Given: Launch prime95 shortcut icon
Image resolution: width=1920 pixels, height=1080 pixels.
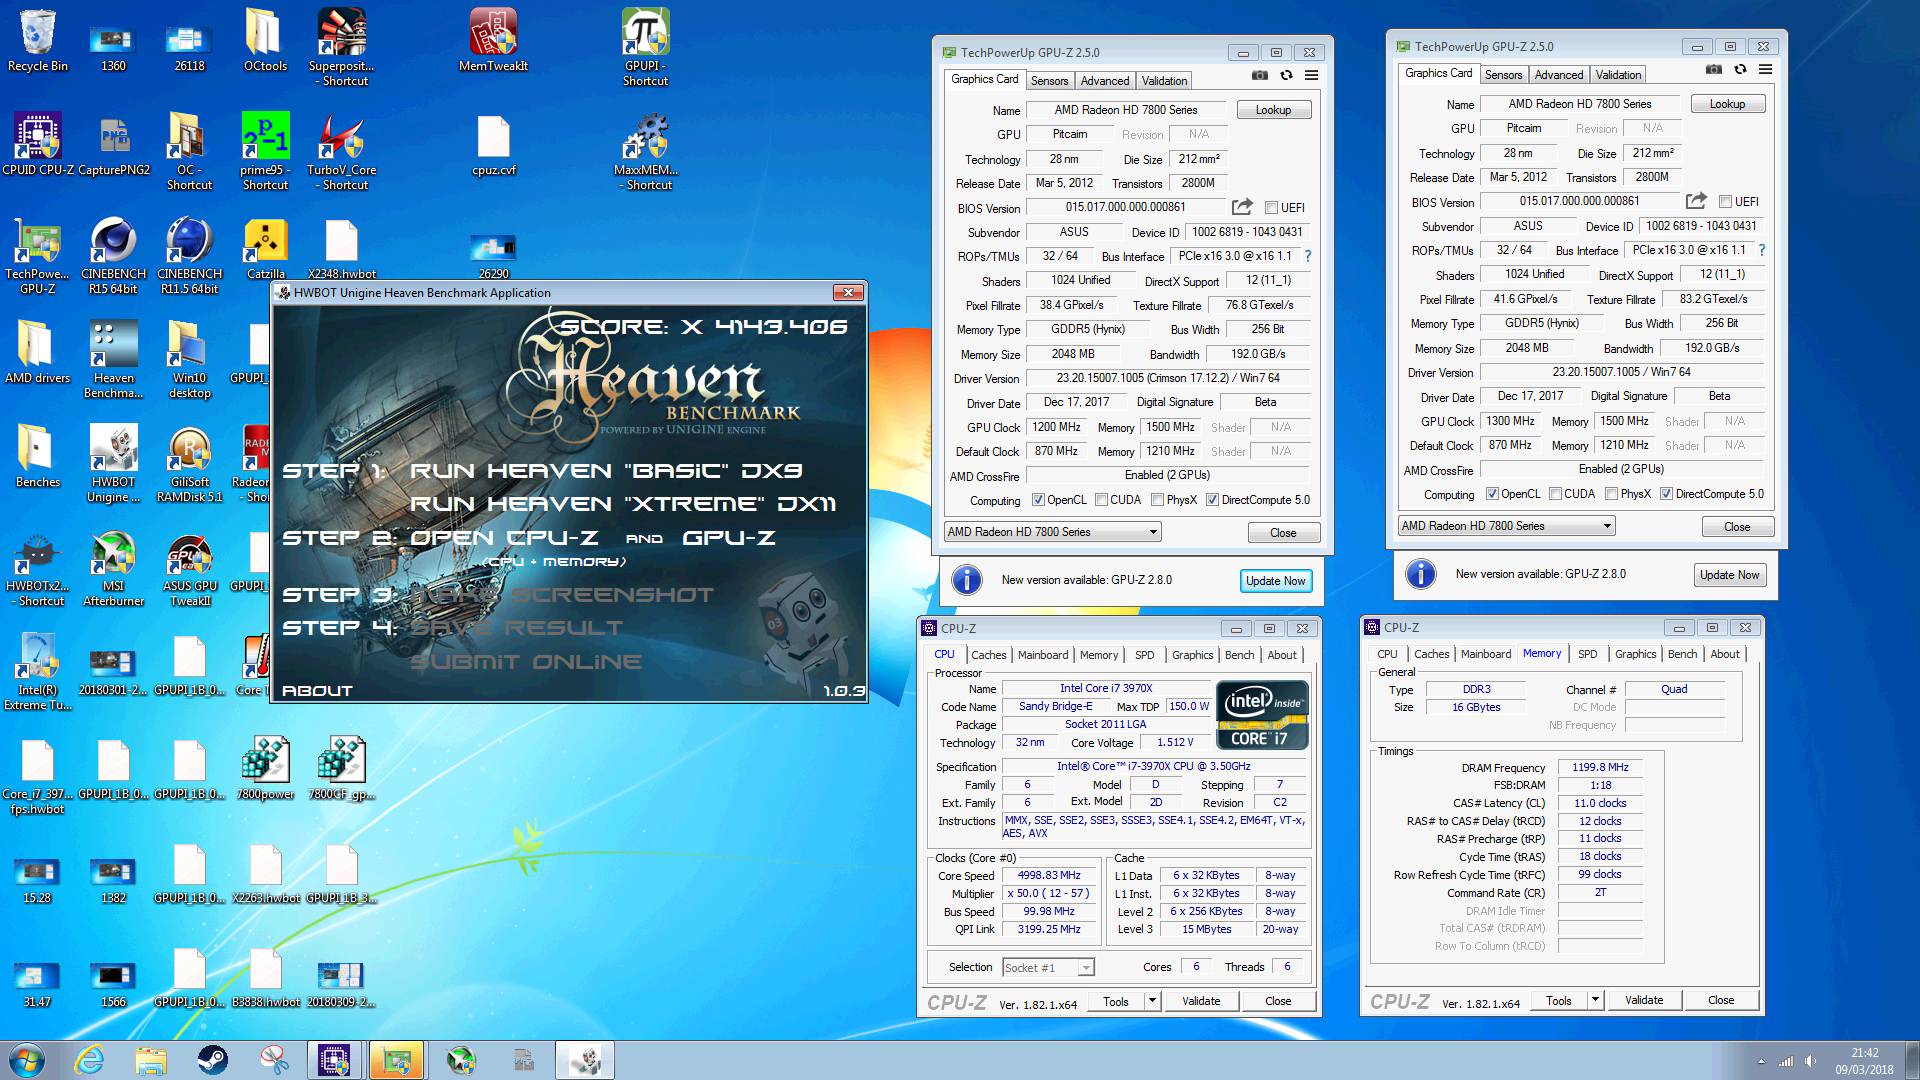Looking at the screenshot, I should pyautogui.click(x=265, y=150).
